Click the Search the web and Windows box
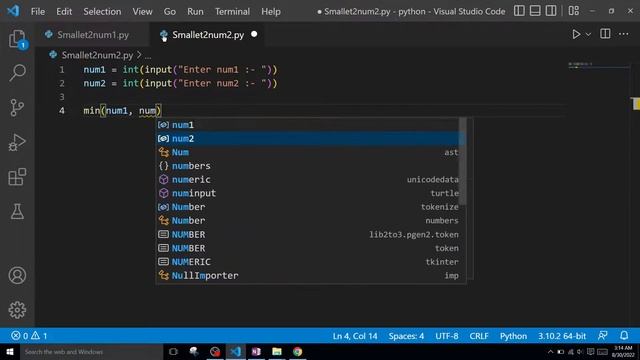The image size is (640, 360). click(x=91, y=352)
